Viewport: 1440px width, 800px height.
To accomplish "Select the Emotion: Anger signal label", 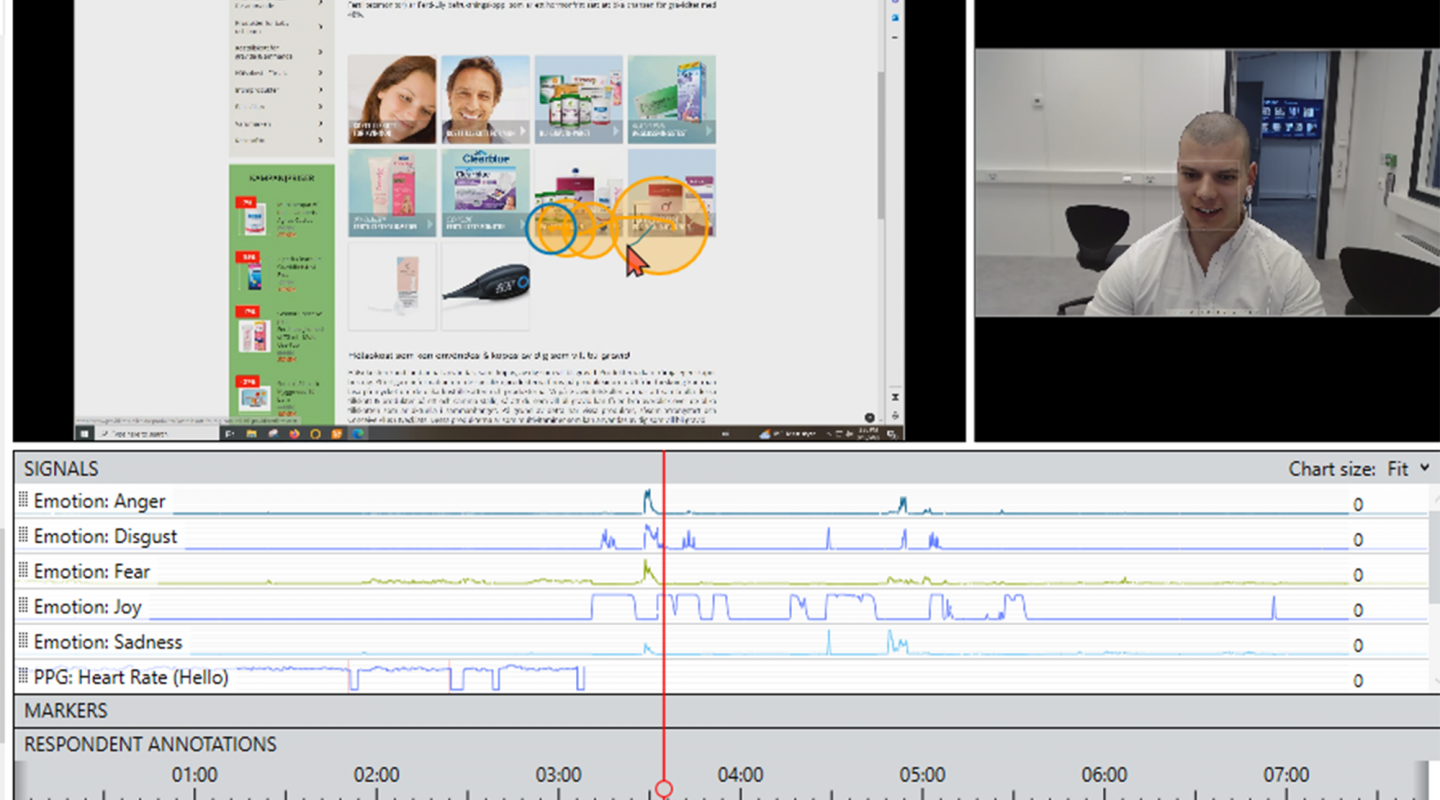I will pyautogui.click(x=100, y=501).
